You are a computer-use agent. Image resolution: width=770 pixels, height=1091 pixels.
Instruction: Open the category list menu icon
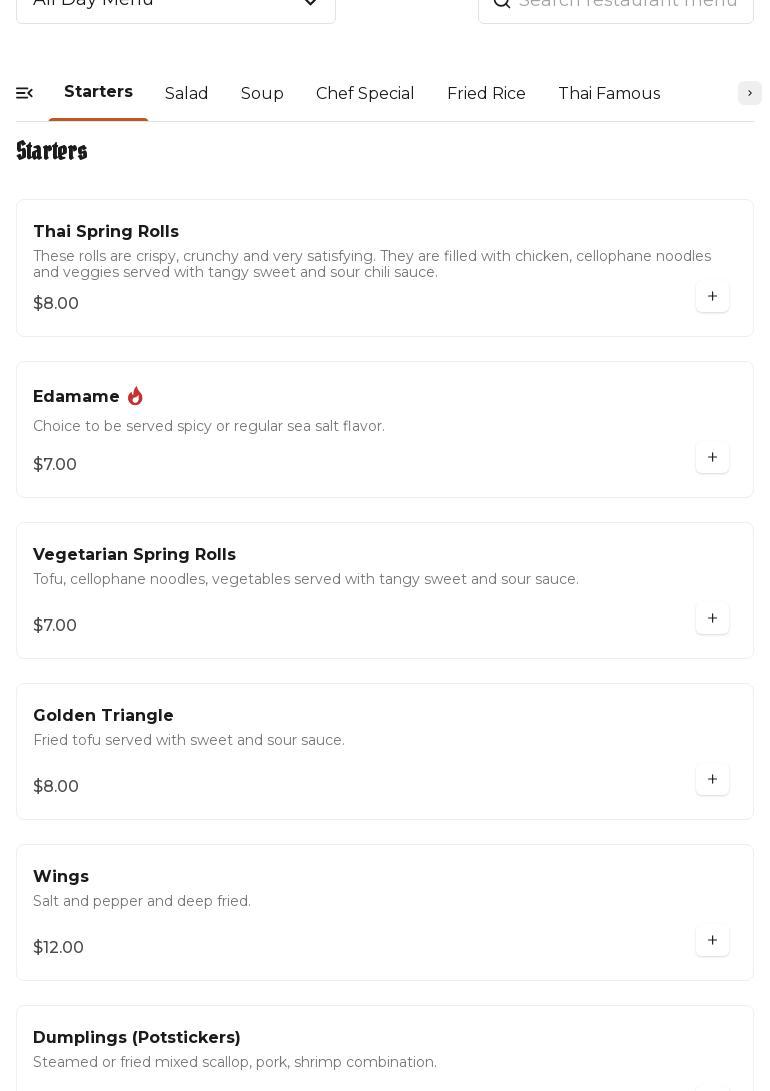pyautogui.click(x=24, y=93)
